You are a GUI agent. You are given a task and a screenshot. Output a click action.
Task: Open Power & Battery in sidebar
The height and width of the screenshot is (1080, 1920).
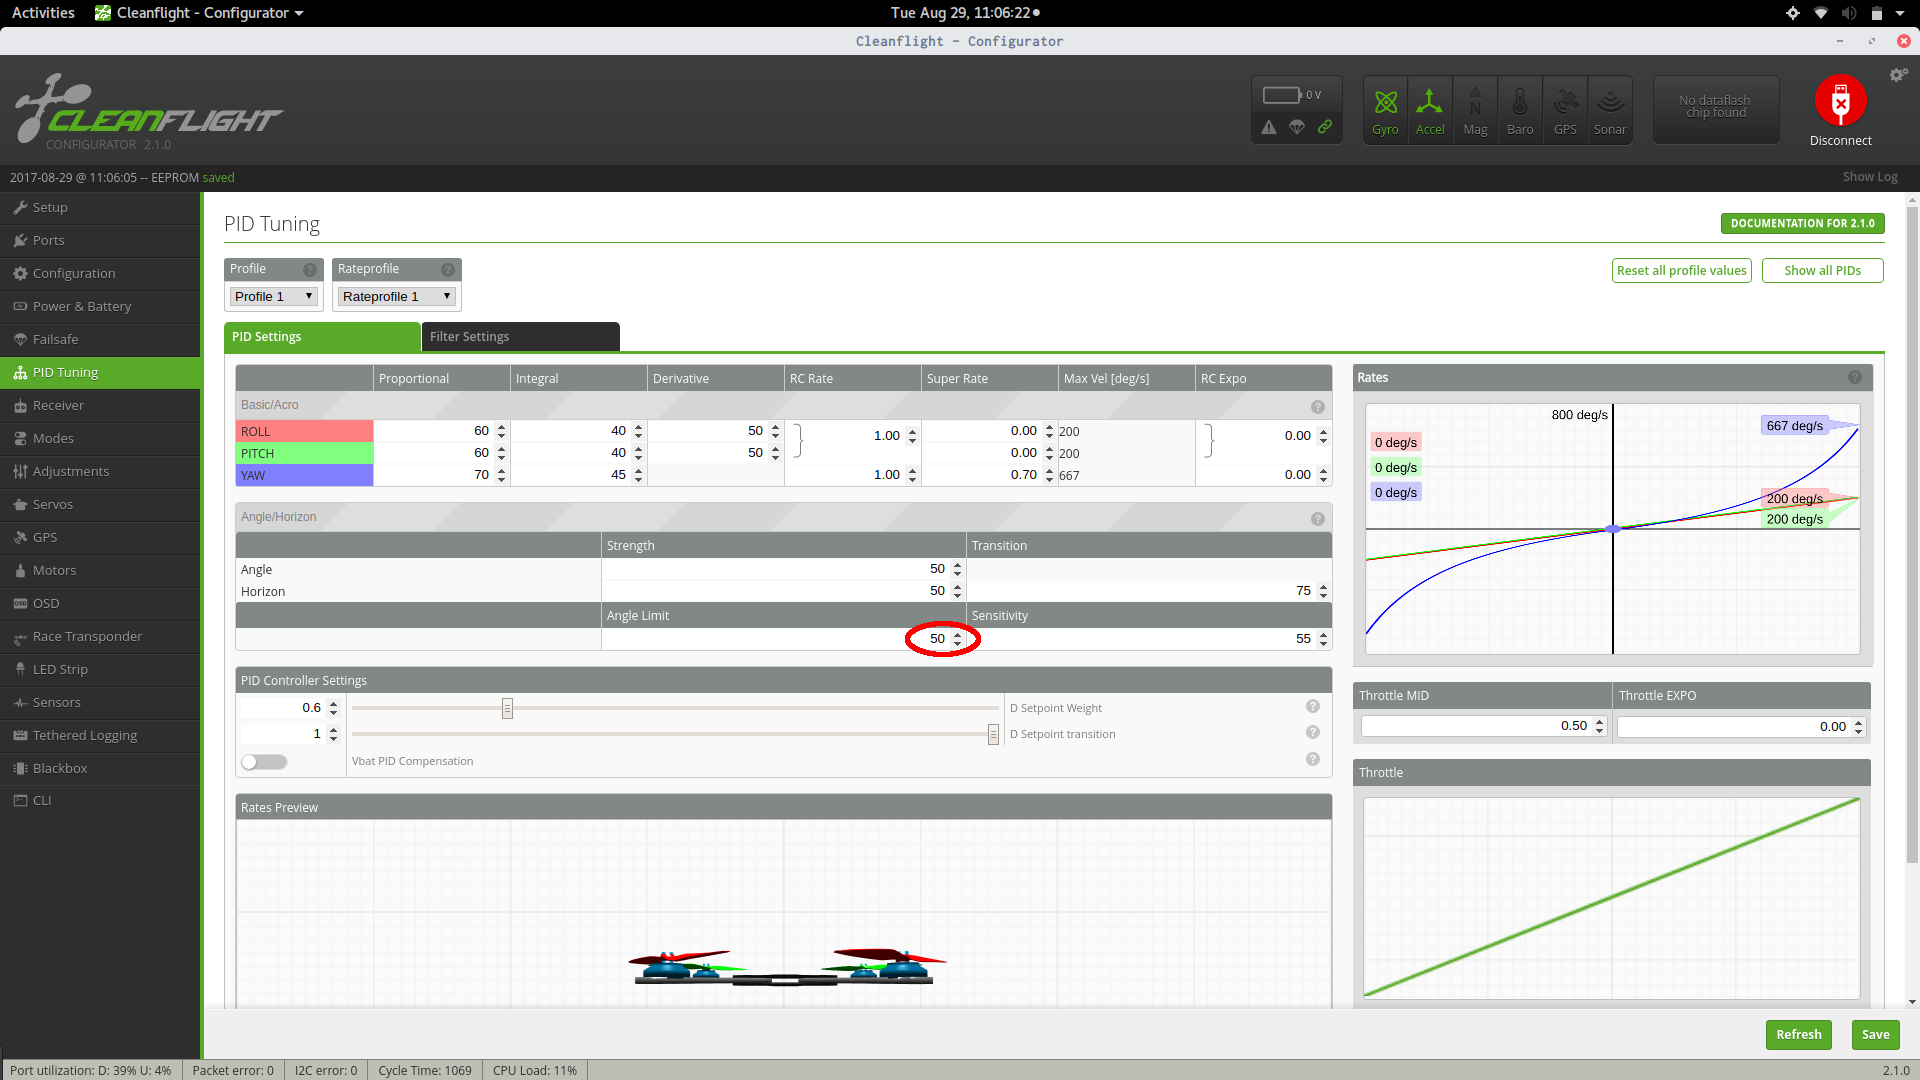click(x=100, y=306)
